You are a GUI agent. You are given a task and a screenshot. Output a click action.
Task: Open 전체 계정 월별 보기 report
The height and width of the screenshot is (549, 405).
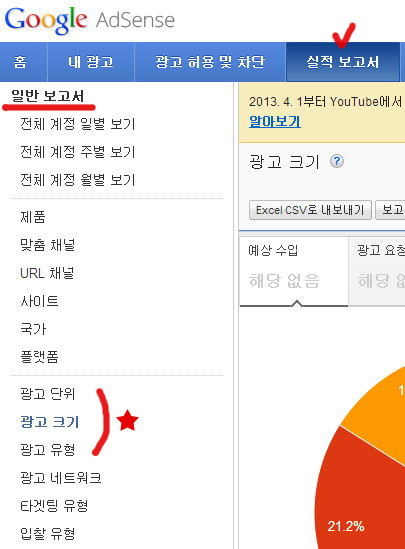(78, 180)
